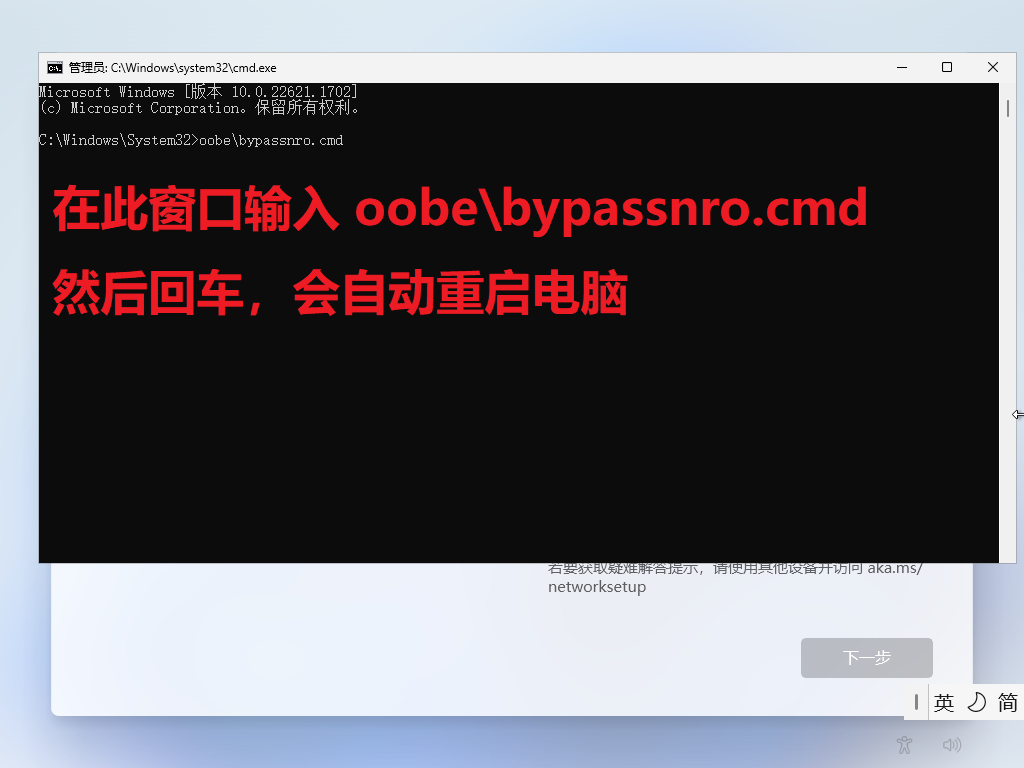Click the aka.ms/networksetup help text
Image resolution: width=1024 pixels, height=768 pixels.
[x=735, y=577]
